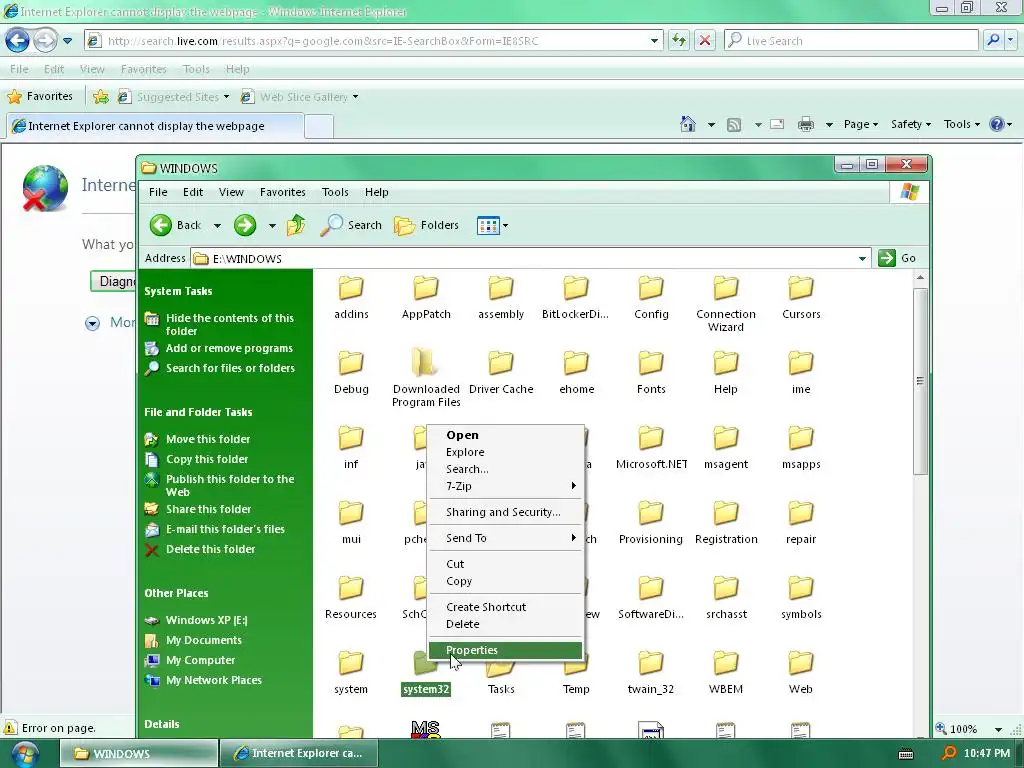Open Tools menu in WINDOWS window
The image size is (1024, 768).
[335, 192]
